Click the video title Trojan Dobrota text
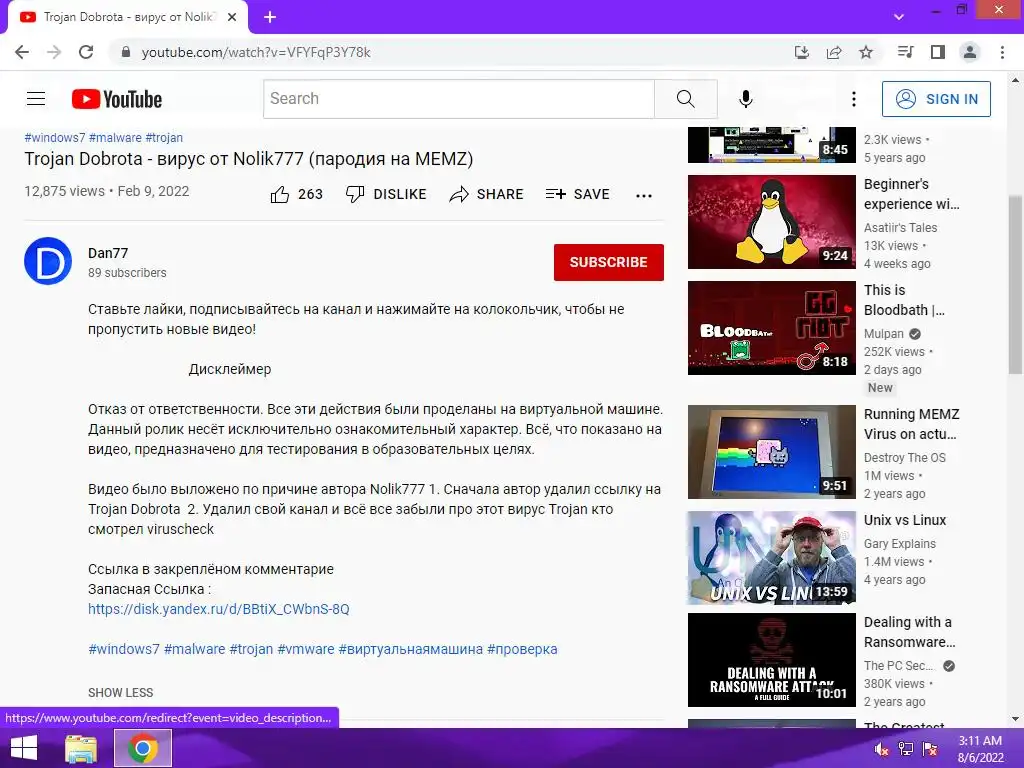Image resolution: width=1024 pixels, height=768 pixels. click(x=249, y=159)
